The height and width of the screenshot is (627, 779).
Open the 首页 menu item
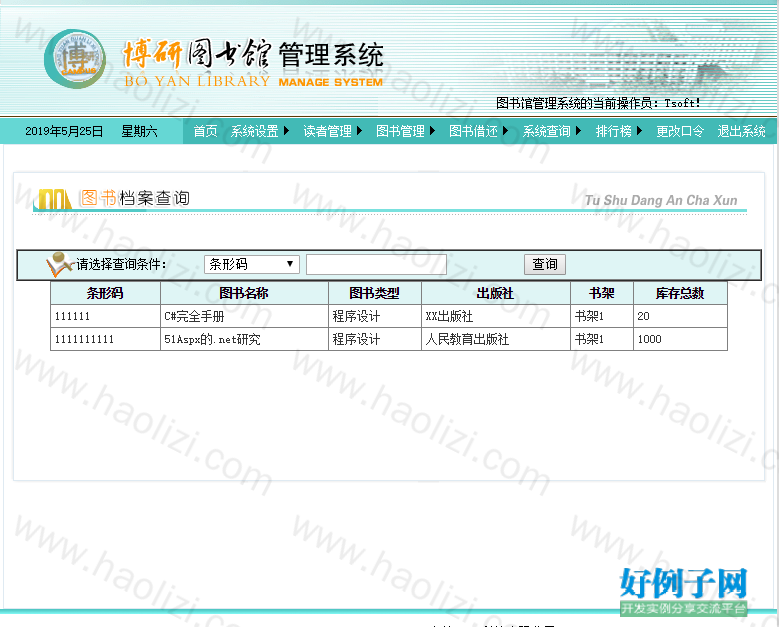(206, 131)
